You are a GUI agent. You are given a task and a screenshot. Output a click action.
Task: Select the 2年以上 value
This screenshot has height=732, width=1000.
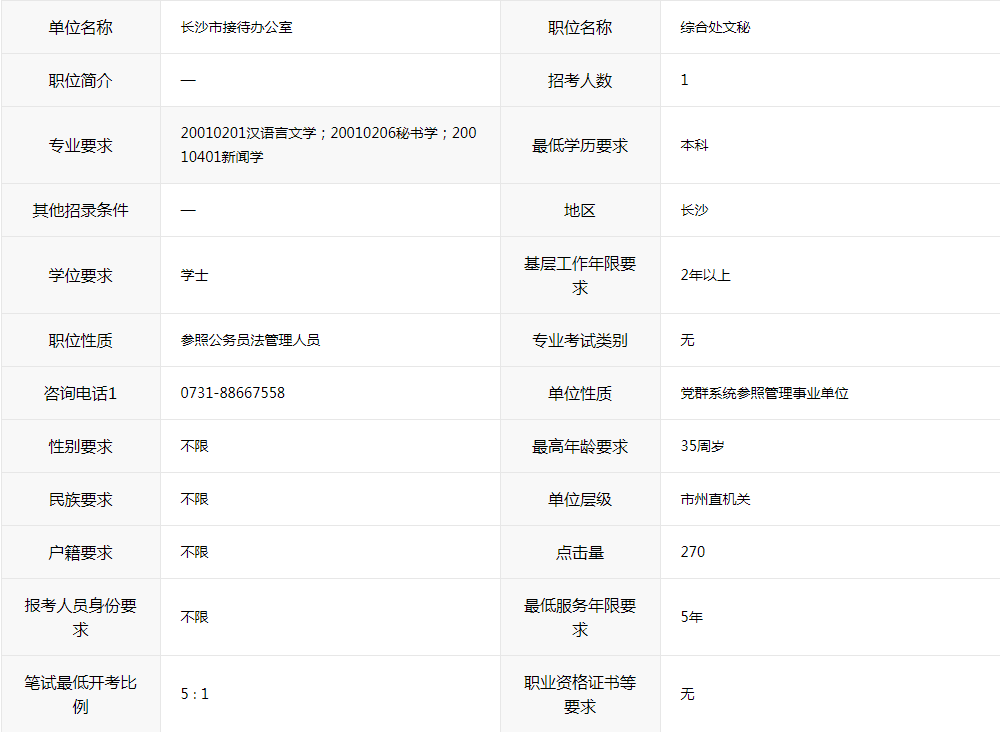tap(705, 275)
